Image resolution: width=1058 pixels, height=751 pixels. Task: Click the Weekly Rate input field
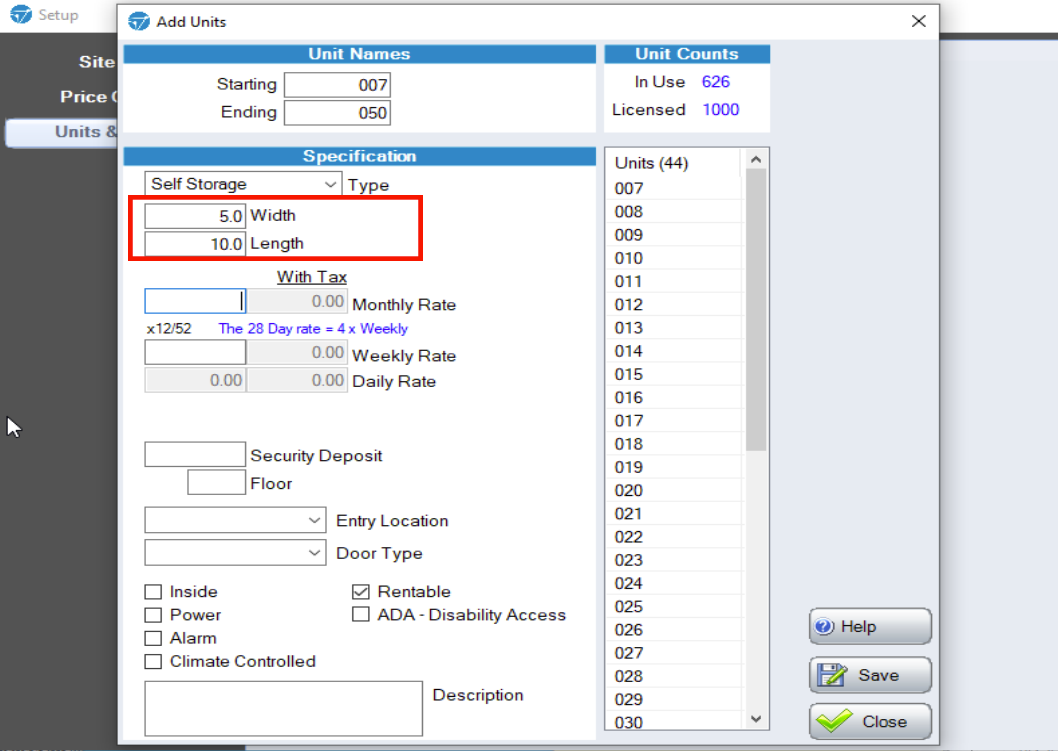click(195, 352)
